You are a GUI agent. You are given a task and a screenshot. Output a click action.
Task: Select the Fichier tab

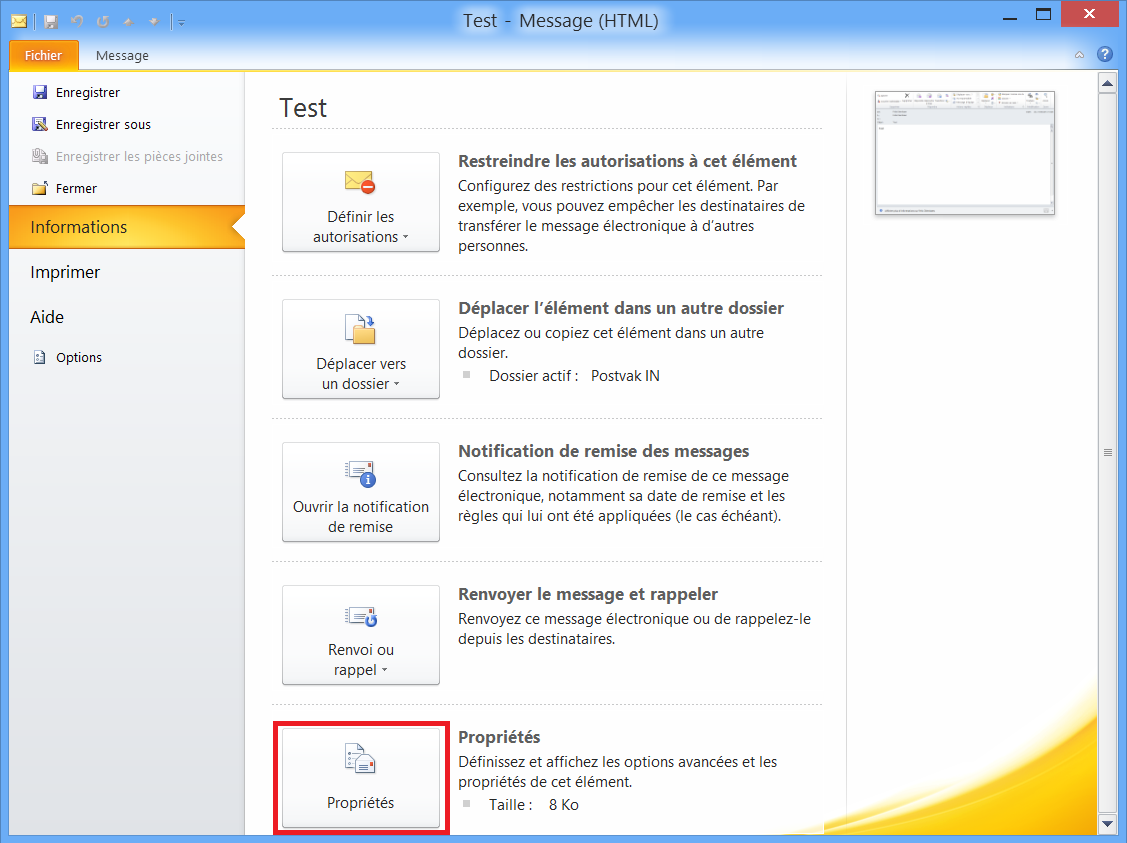coord(43,56)
